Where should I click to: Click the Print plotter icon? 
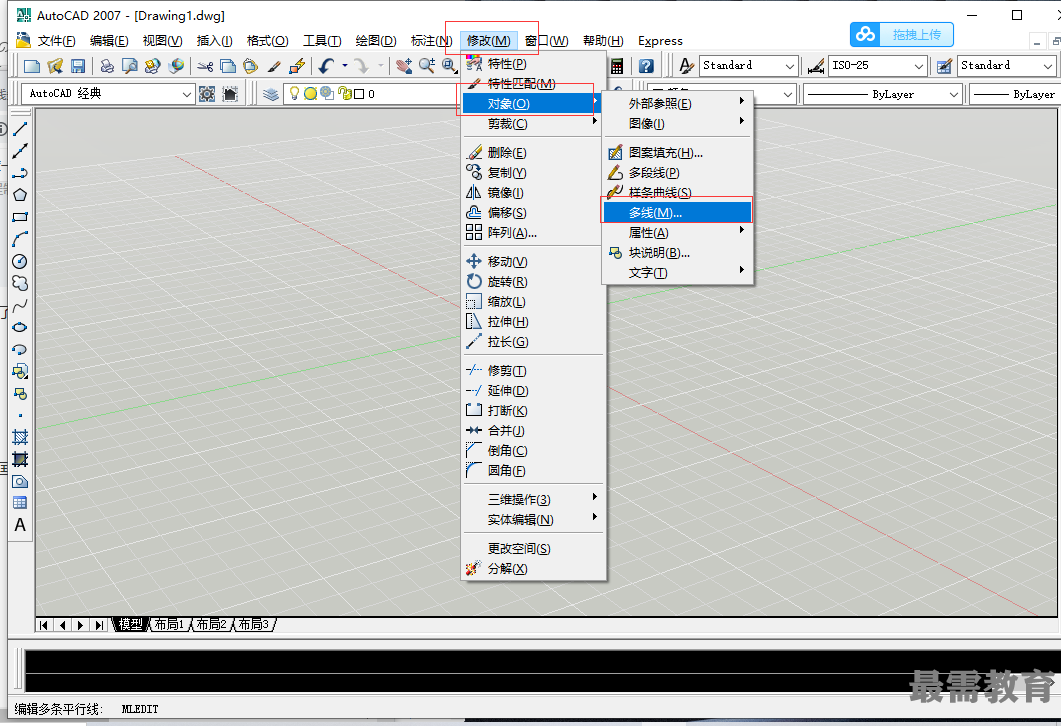pyautogui.click(x=107, y=66)
